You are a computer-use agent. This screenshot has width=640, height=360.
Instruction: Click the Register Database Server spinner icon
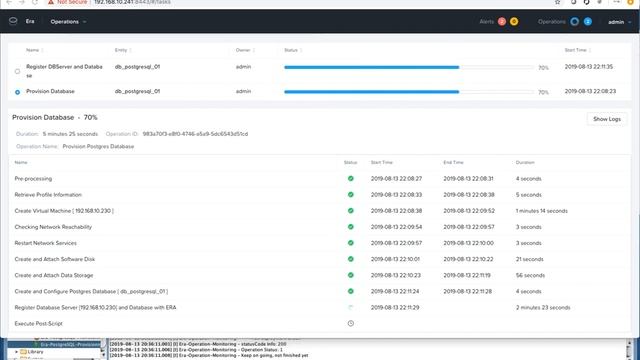pyautogui.click(x=351, y=307)
